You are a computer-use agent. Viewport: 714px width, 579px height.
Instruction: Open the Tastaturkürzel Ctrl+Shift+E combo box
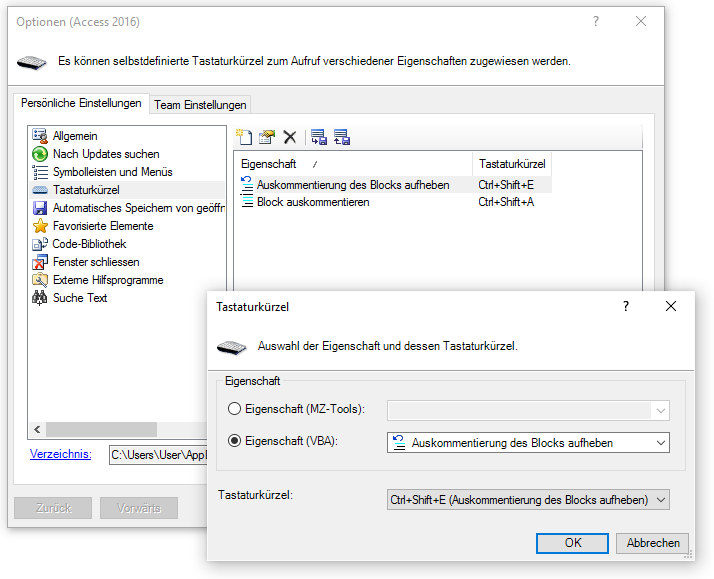pyautogui.click(x=528, y=500)
